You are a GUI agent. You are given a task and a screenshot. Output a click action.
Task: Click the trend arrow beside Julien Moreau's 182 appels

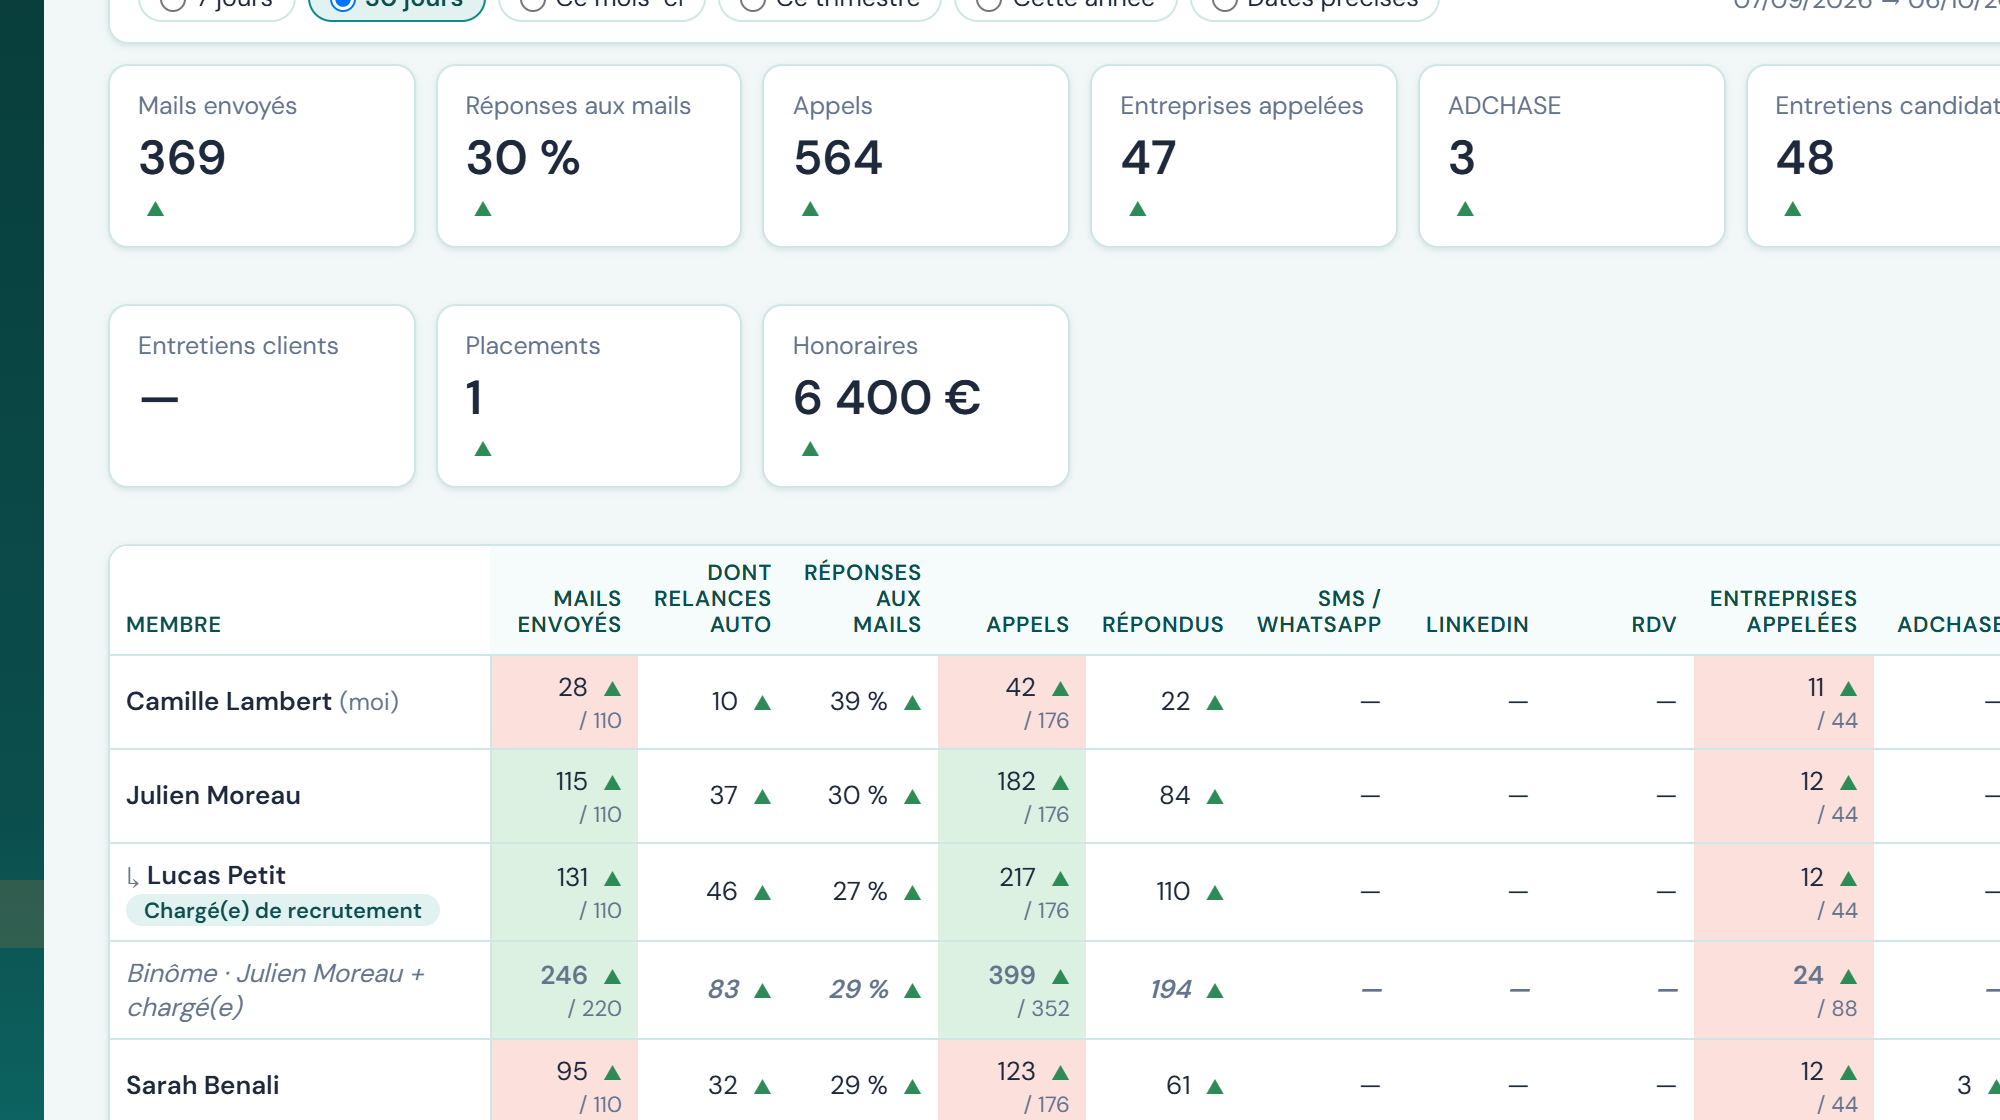pyautogui.click(x=1061, y=783)
